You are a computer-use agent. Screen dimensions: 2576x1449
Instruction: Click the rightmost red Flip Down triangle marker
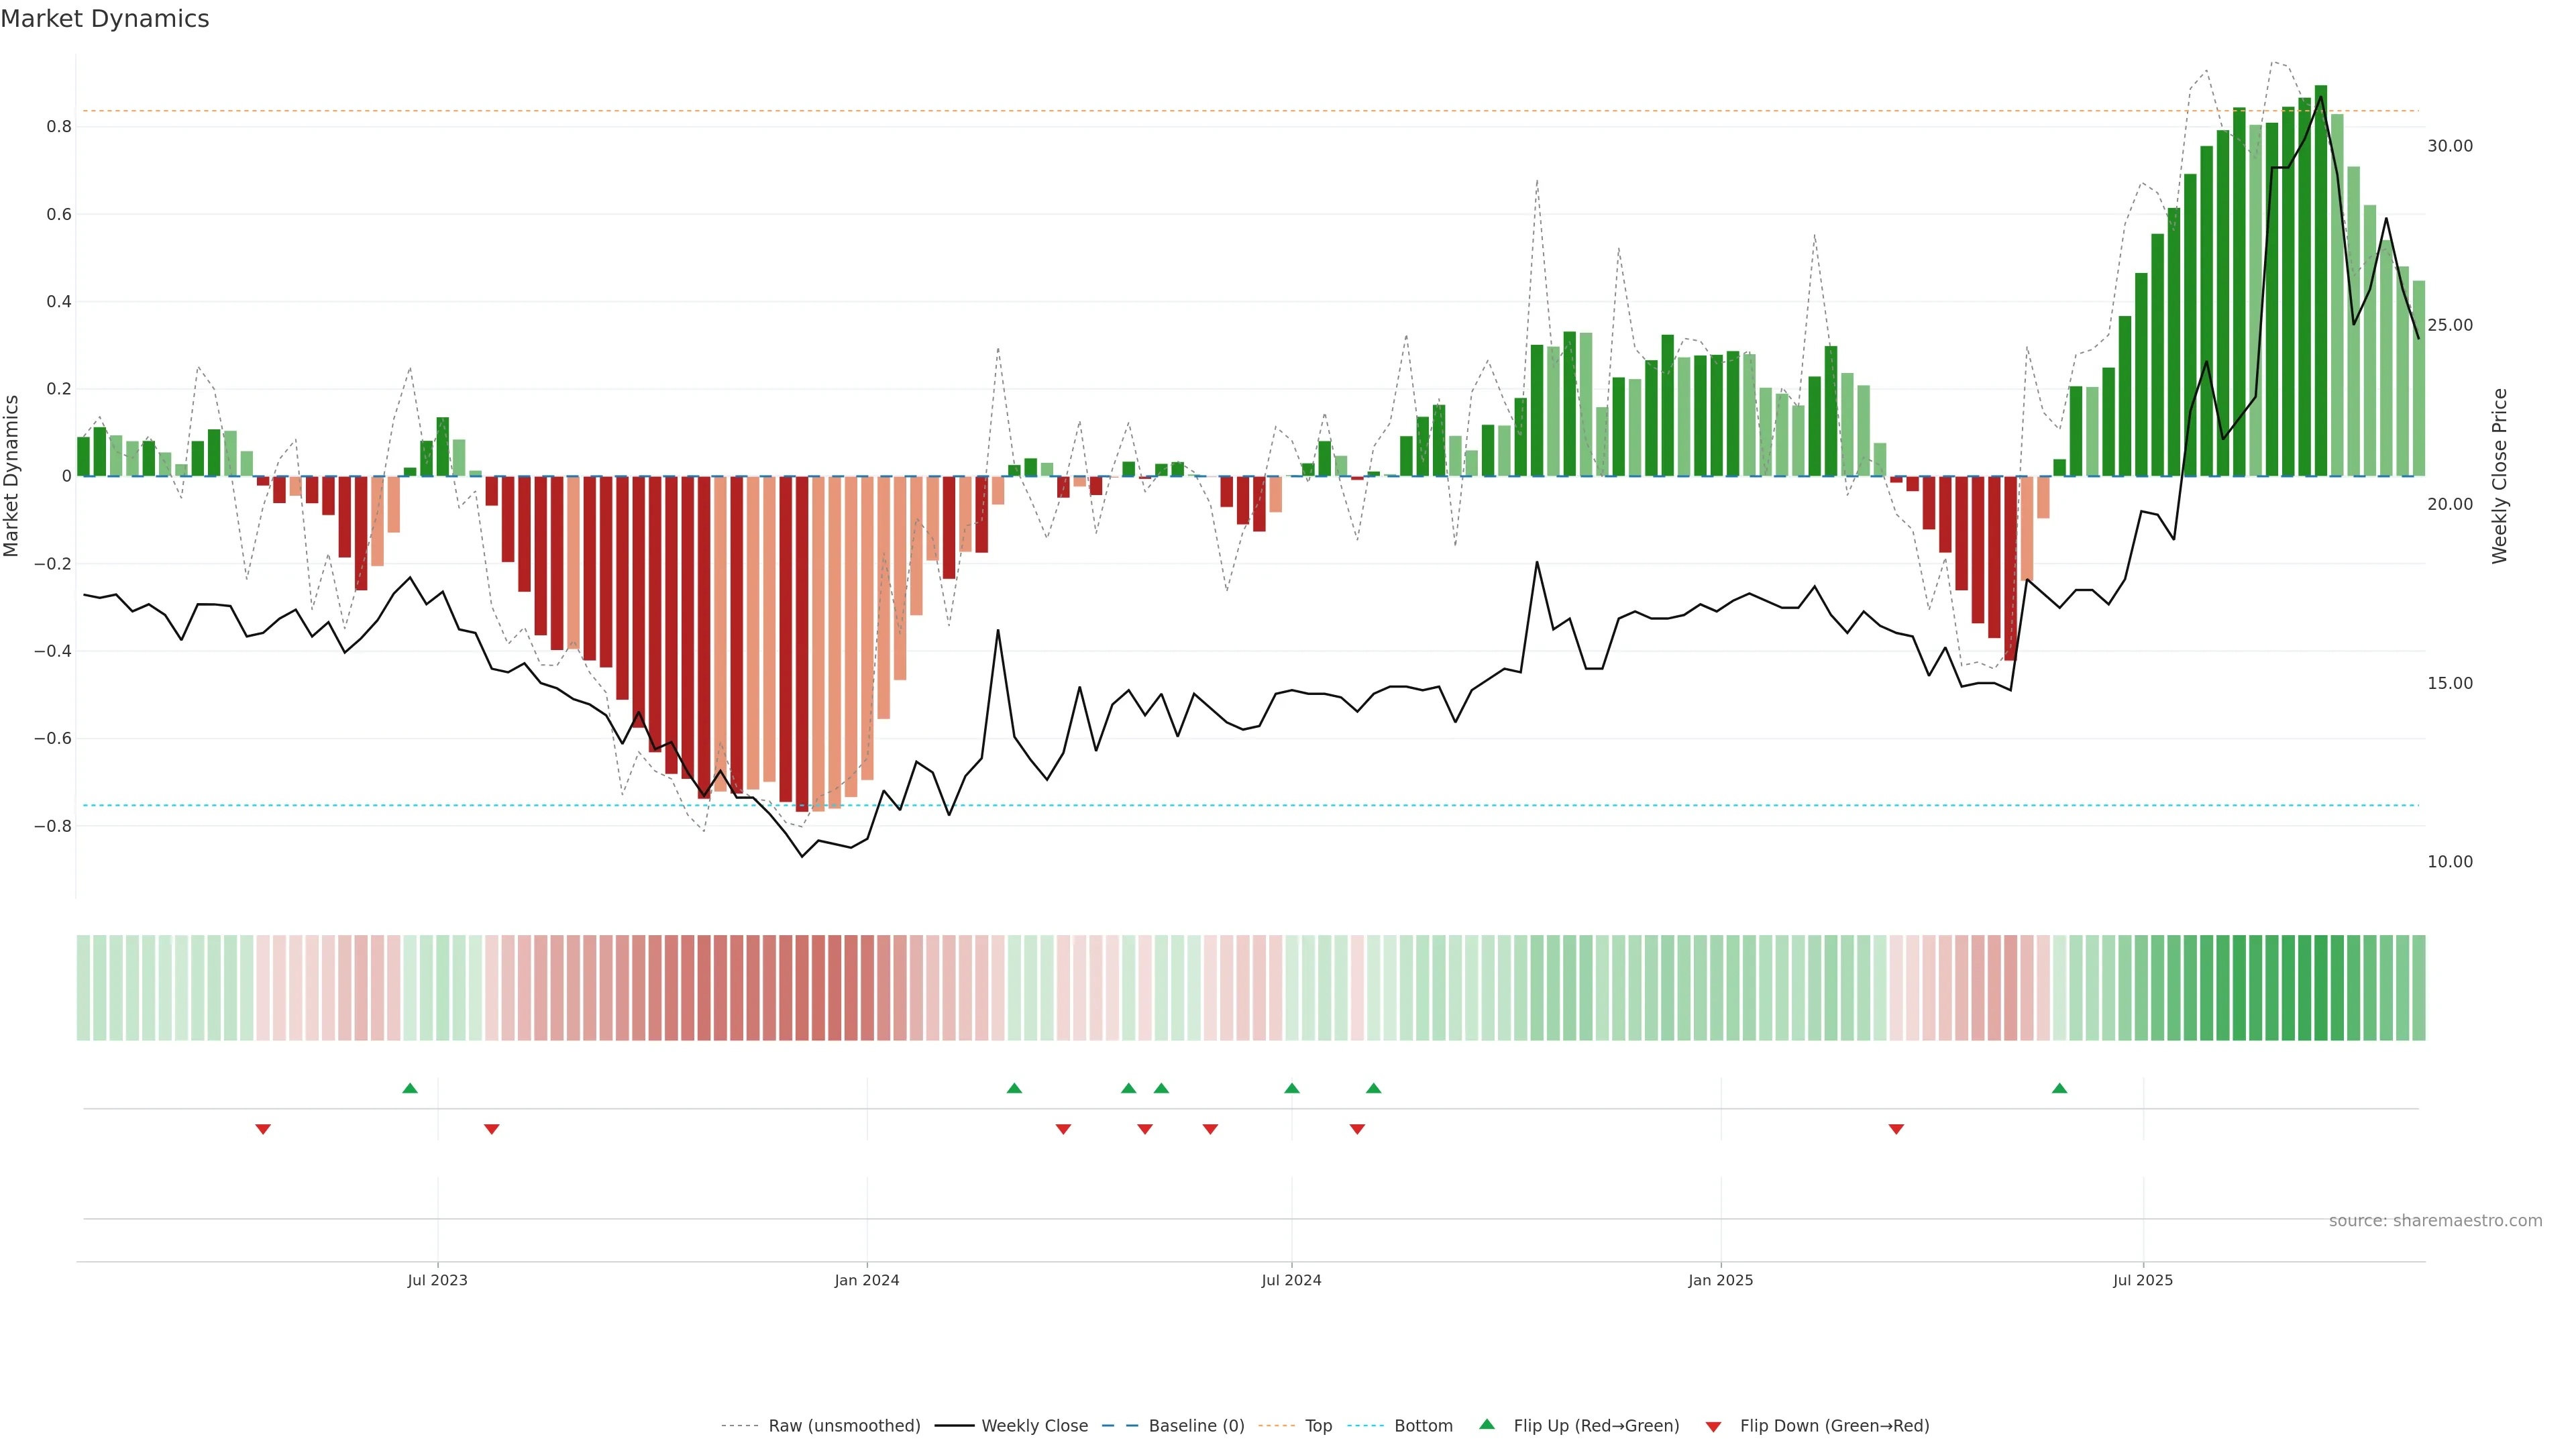[1896, 1129]
